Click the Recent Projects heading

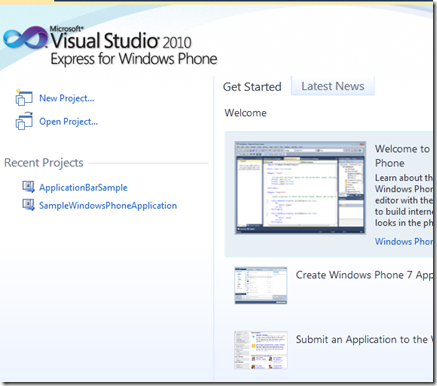[44, 163]
